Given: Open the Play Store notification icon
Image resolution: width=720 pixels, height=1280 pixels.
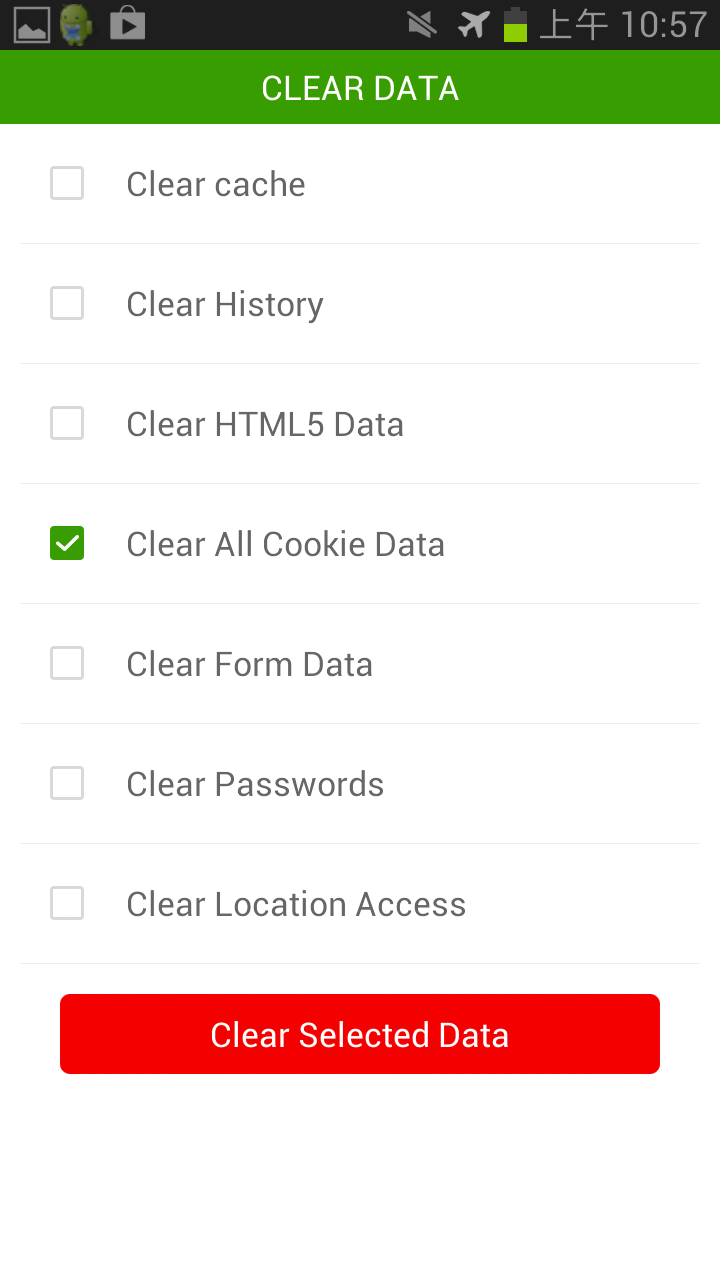Looking at the screenshot, I should (128, 24).
